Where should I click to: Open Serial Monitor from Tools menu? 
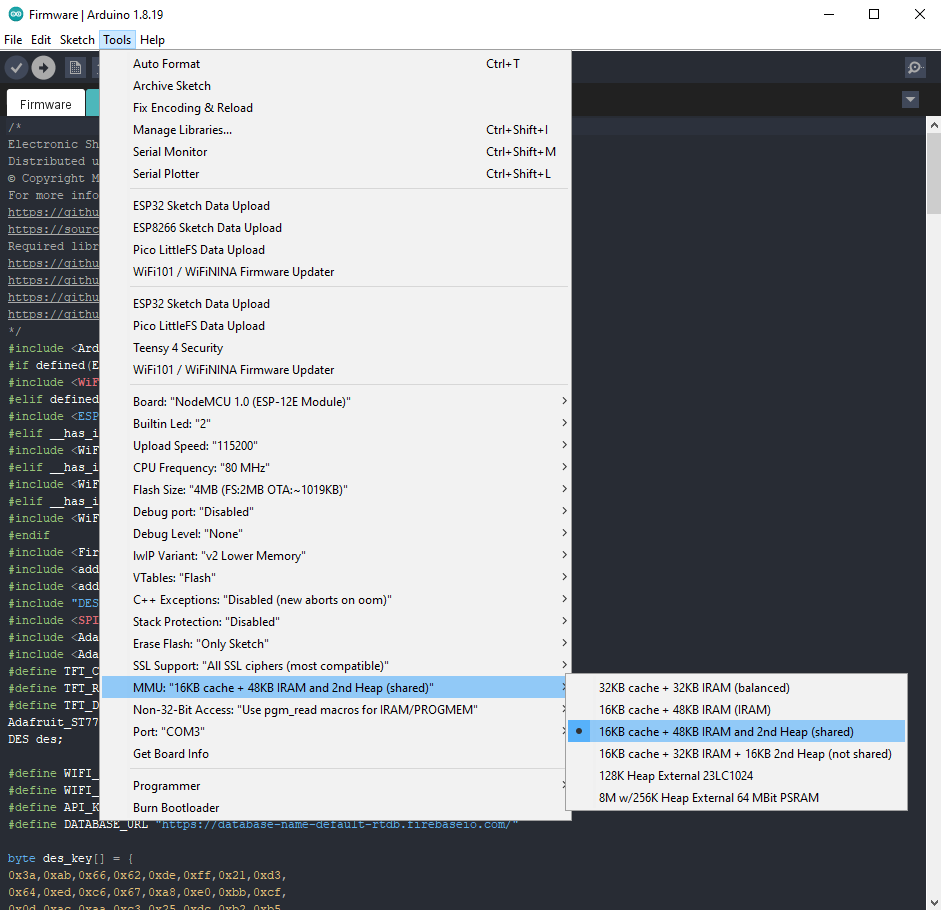335,151
